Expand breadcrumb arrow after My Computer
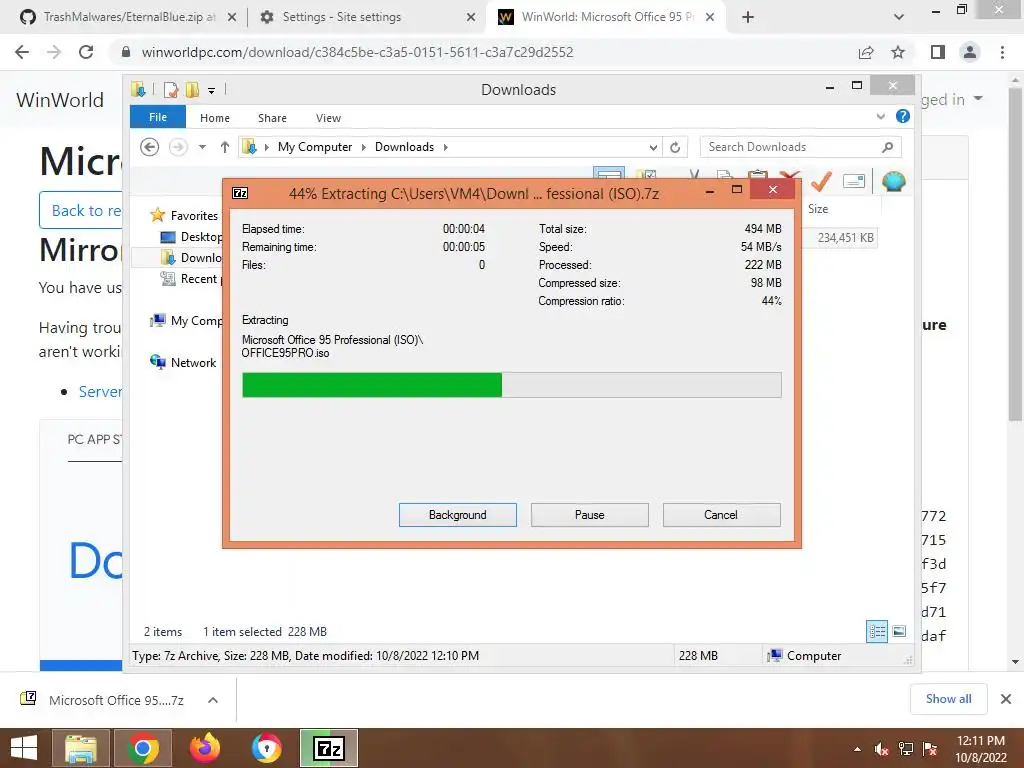The height and width of the screenshot is (768, 1024). 364,147
